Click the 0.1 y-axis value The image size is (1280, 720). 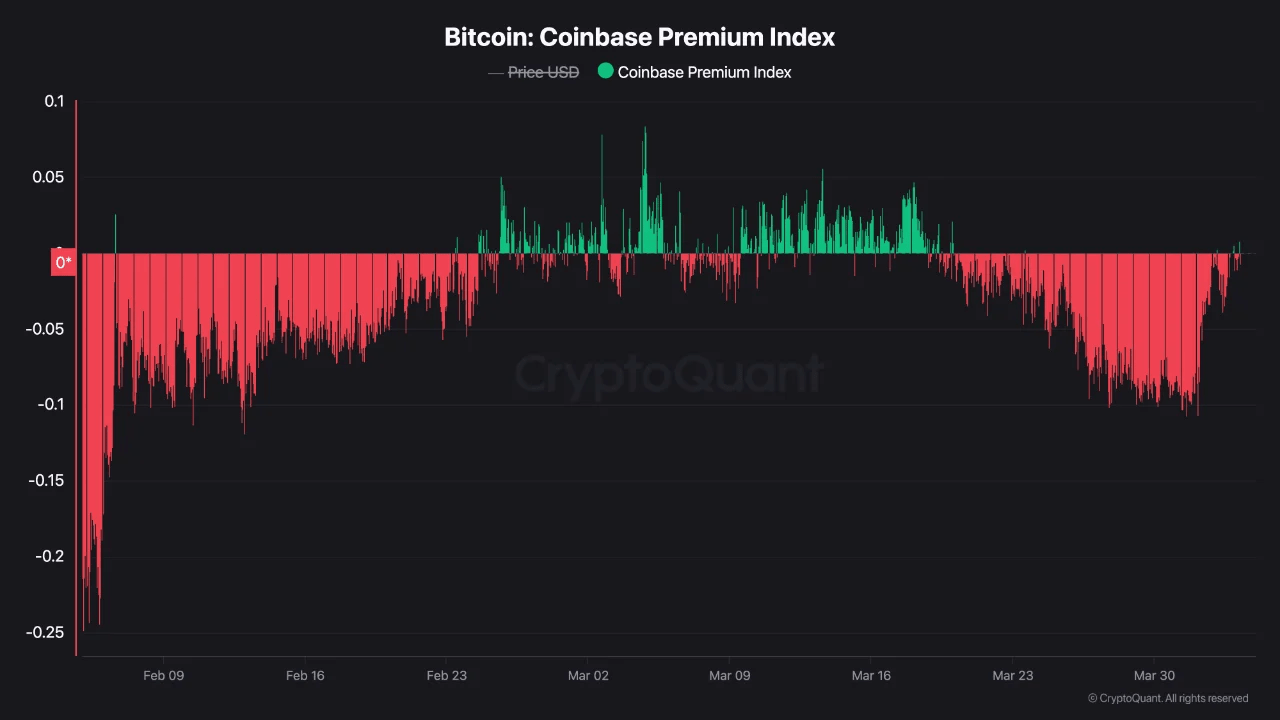point(54,101)
